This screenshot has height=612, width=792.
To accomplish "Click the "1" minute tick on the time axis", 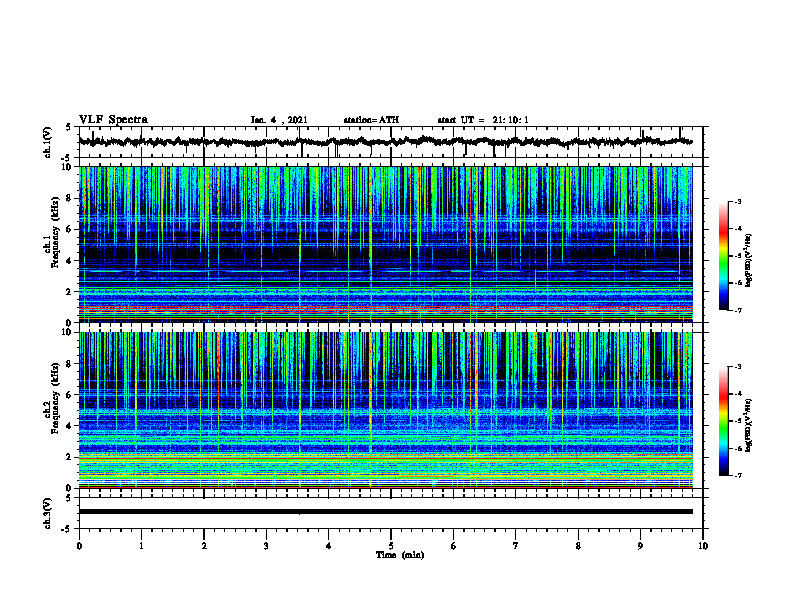I will (141, 546).
